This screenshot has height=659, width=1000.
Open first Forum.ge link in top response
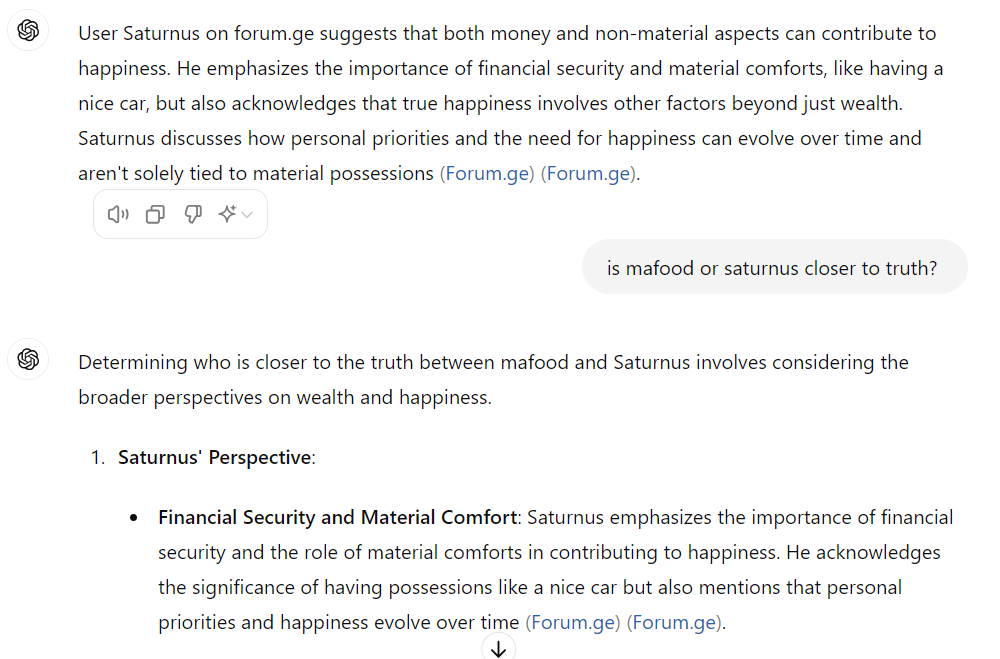[x=487, y=174]
